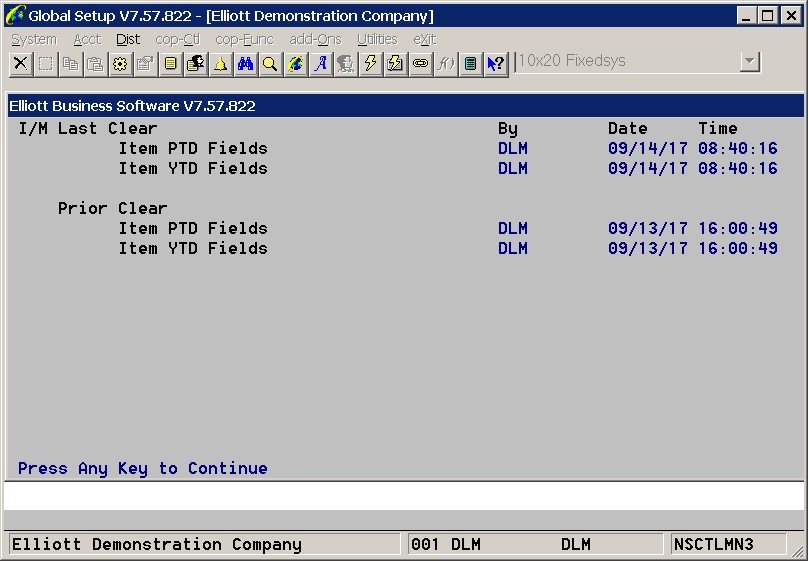Click the f() function toolbar icon
This screenshot has height=561, width=808.
click(x=445, y=64)
